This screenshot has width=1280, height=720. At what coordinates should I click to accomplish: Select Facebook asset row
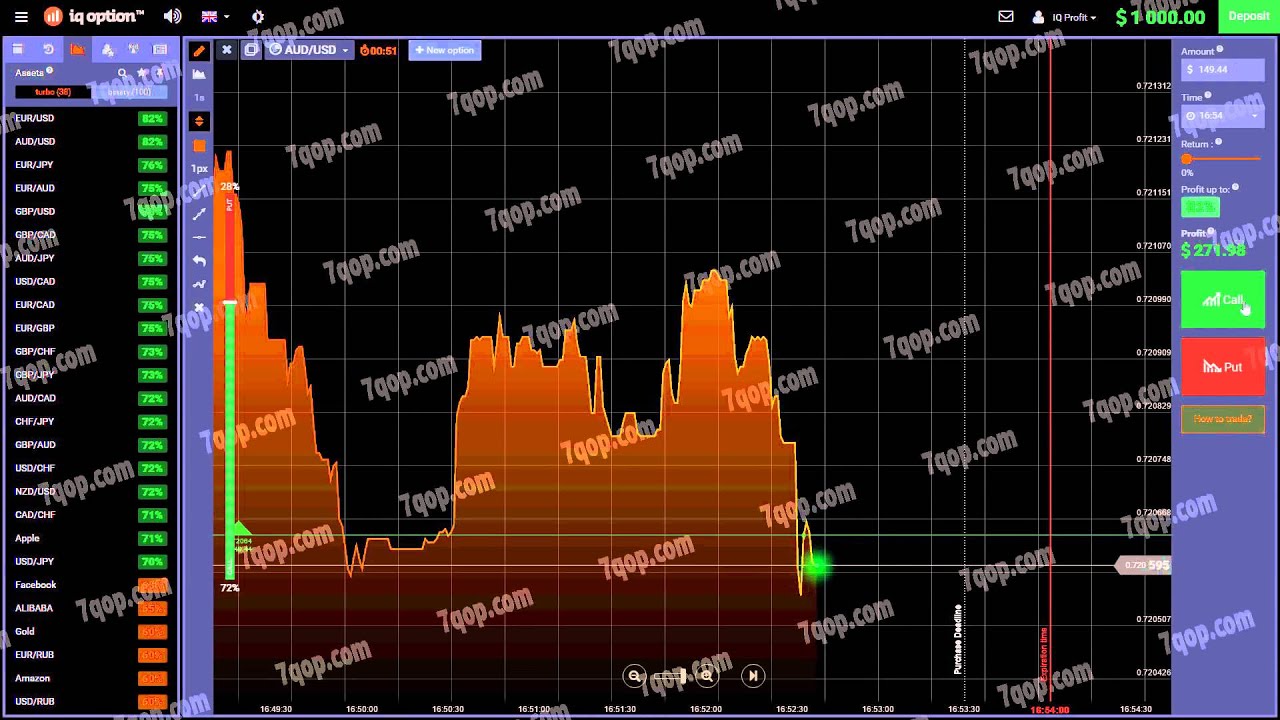(x=90, y=585)
